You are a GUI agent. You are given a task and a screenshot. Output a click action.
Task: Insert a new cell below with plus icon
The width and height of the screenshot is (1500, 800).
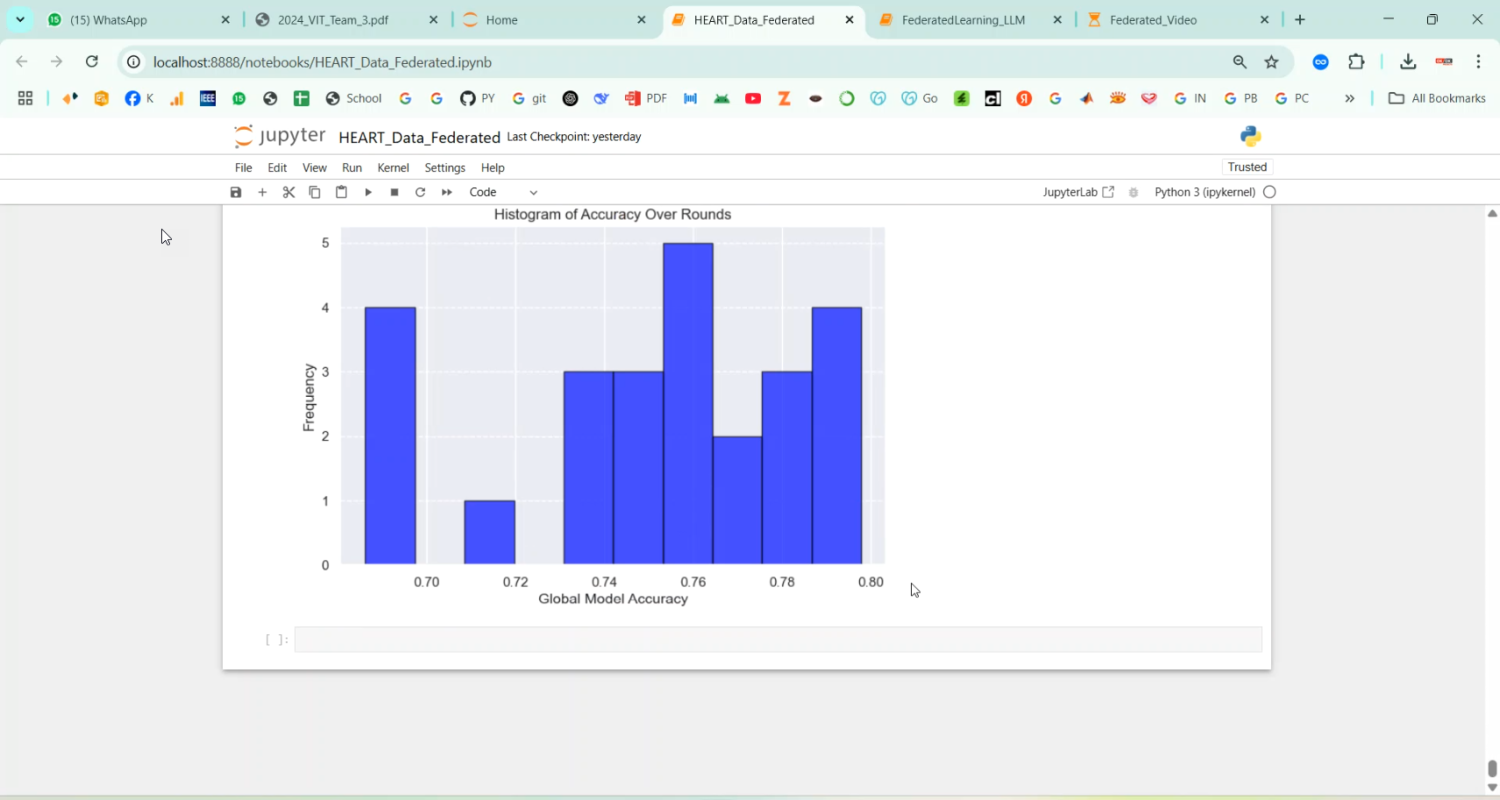262,192
